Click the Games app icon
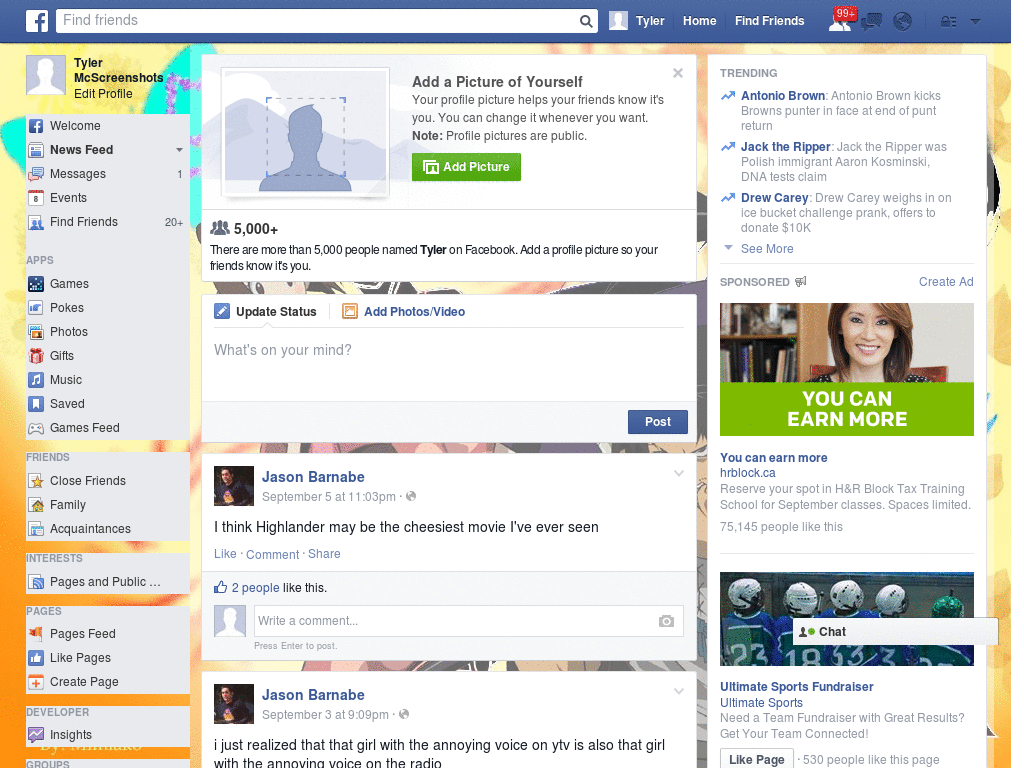Viewport: 1024px width, 768px height. point(36,284)
